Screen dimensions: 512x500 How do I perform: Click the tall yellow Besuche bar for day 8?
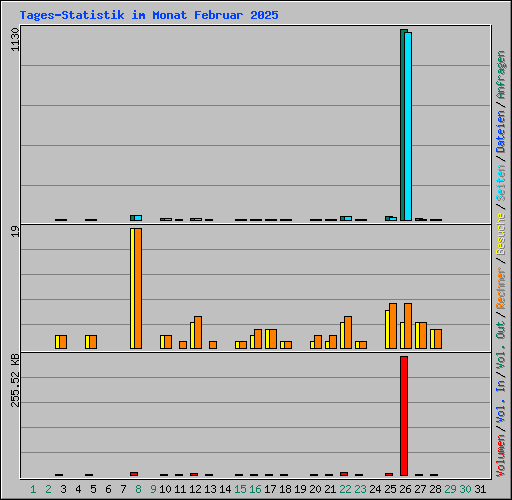(132, 289)
